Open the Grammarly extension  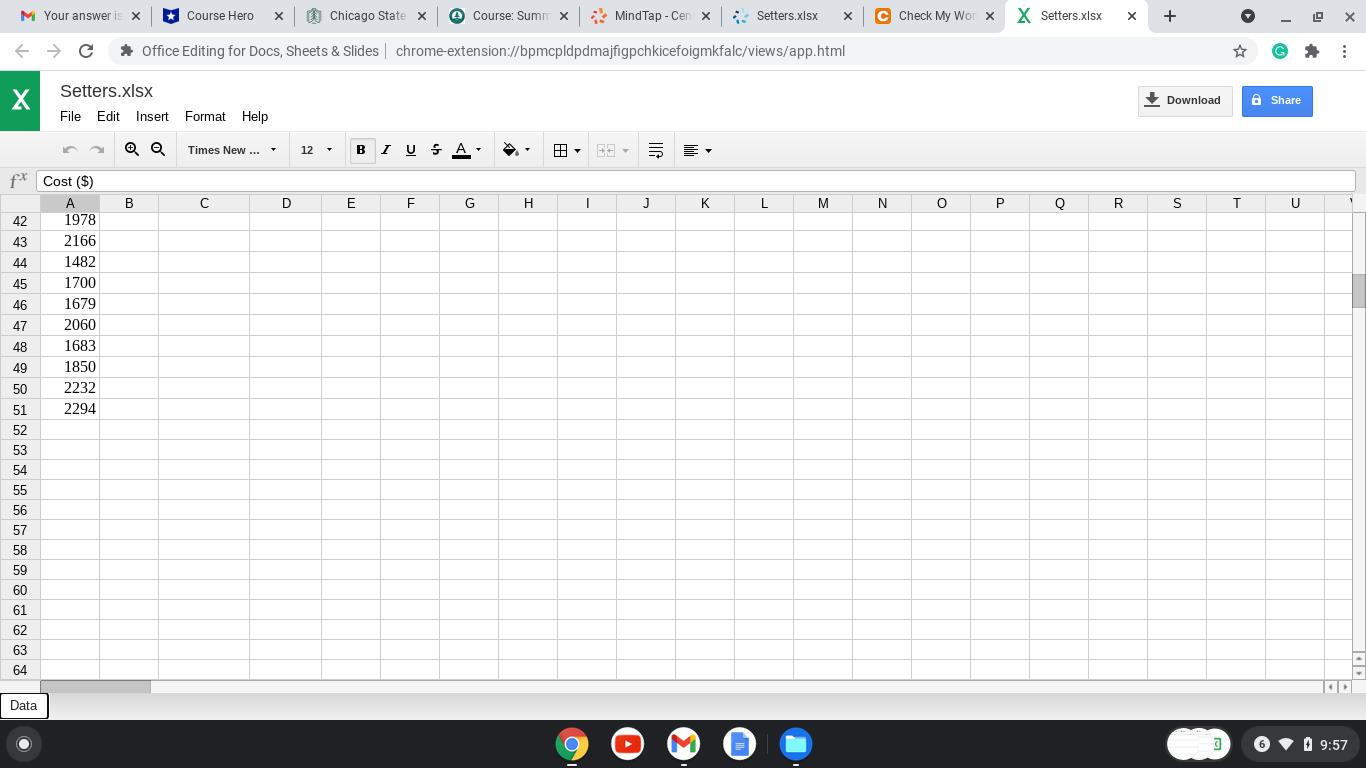tap(1280, 51)
